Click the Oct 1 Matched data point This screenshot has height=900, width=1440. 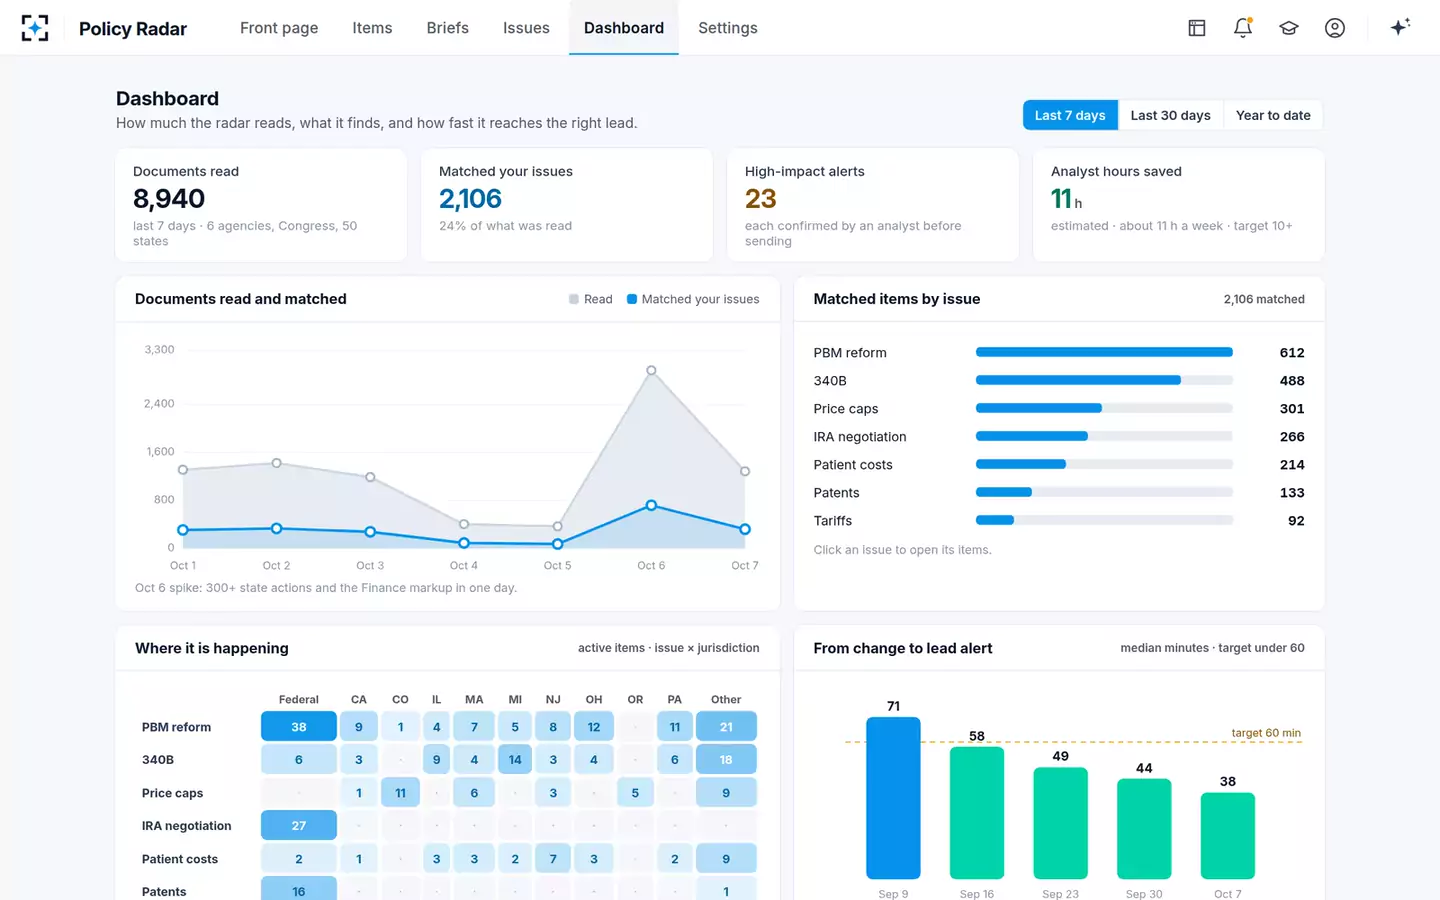click(183, 530)
